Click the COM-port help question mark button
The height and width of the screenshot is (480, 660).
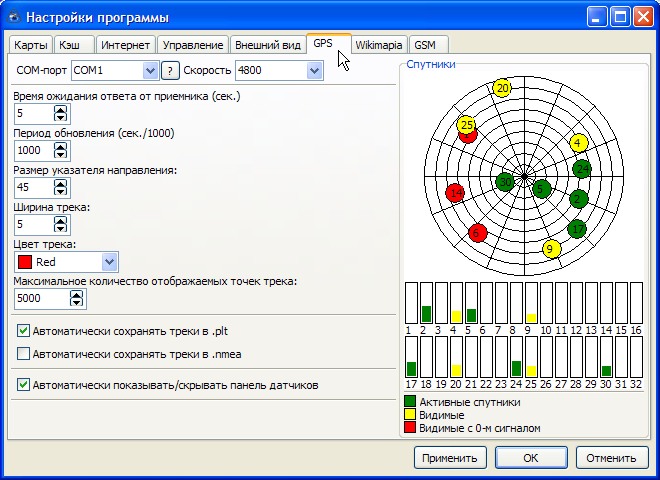click(171, 70)
